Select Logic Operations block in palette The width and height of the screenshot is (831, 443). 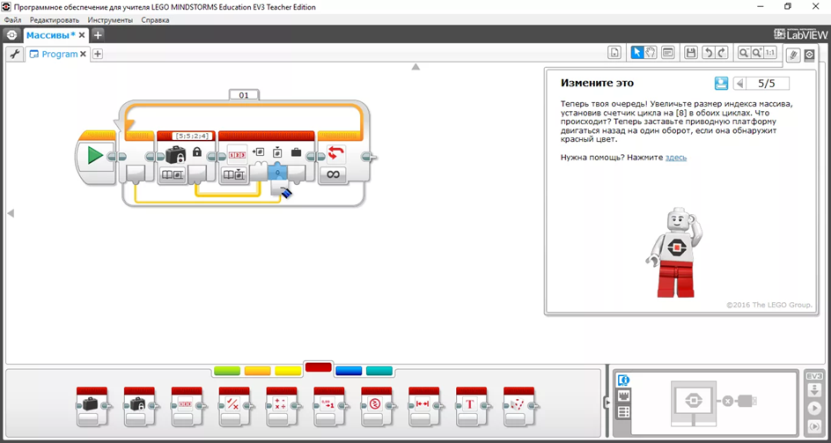click(234, 406)
